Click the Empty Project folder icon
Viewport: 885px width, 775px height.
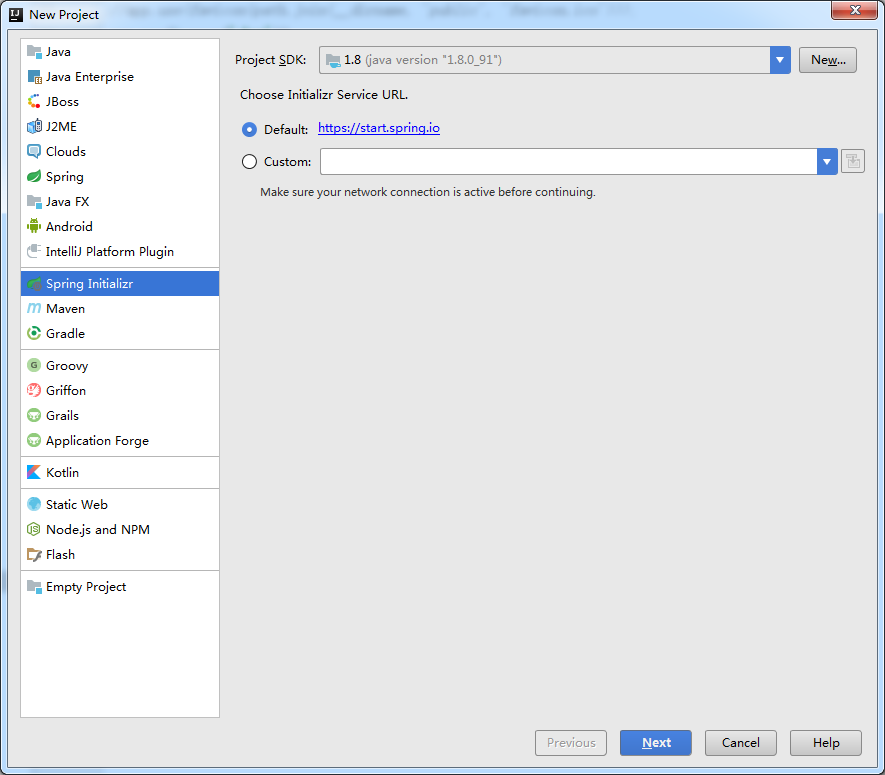click(x=34, y=586)
